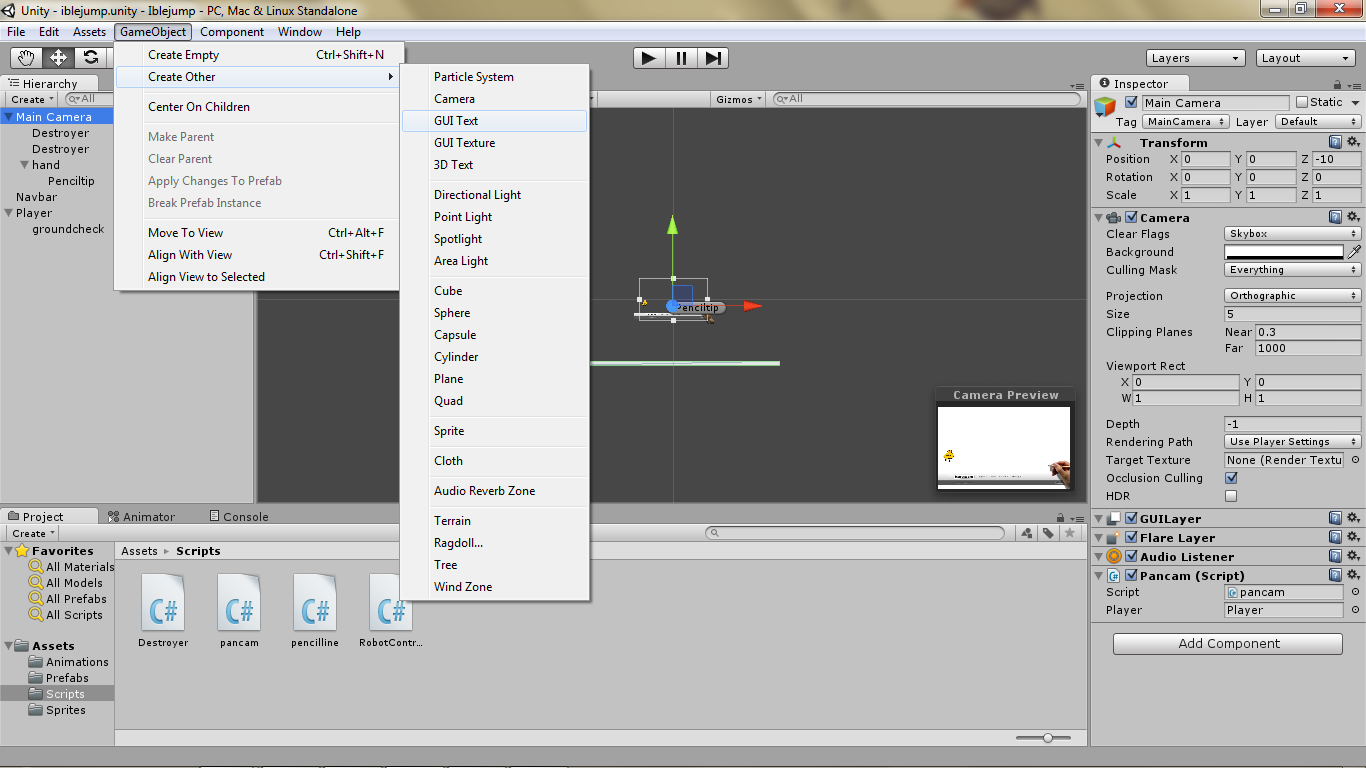The image size is (1366, 768).
Task: Open the Camera component settings gear
Action: [x=1354, y=217]
